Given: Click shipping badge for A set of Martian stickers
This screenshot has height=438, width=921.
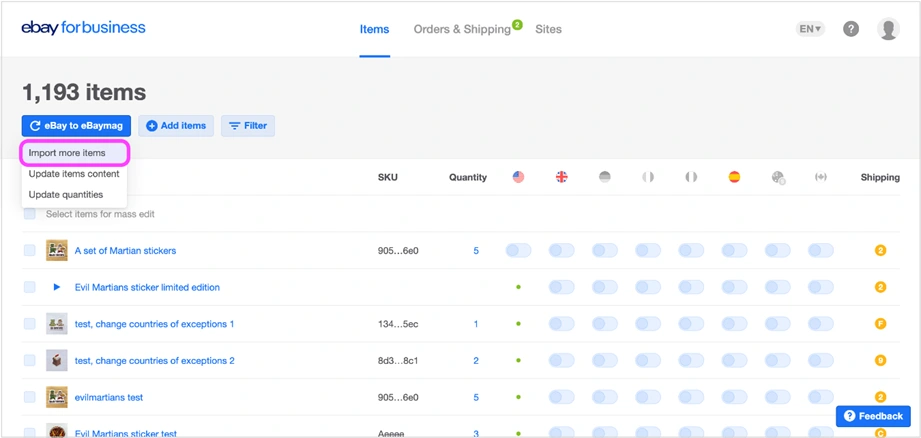Looking at the screenshot, I should click(x=880, y=251).
